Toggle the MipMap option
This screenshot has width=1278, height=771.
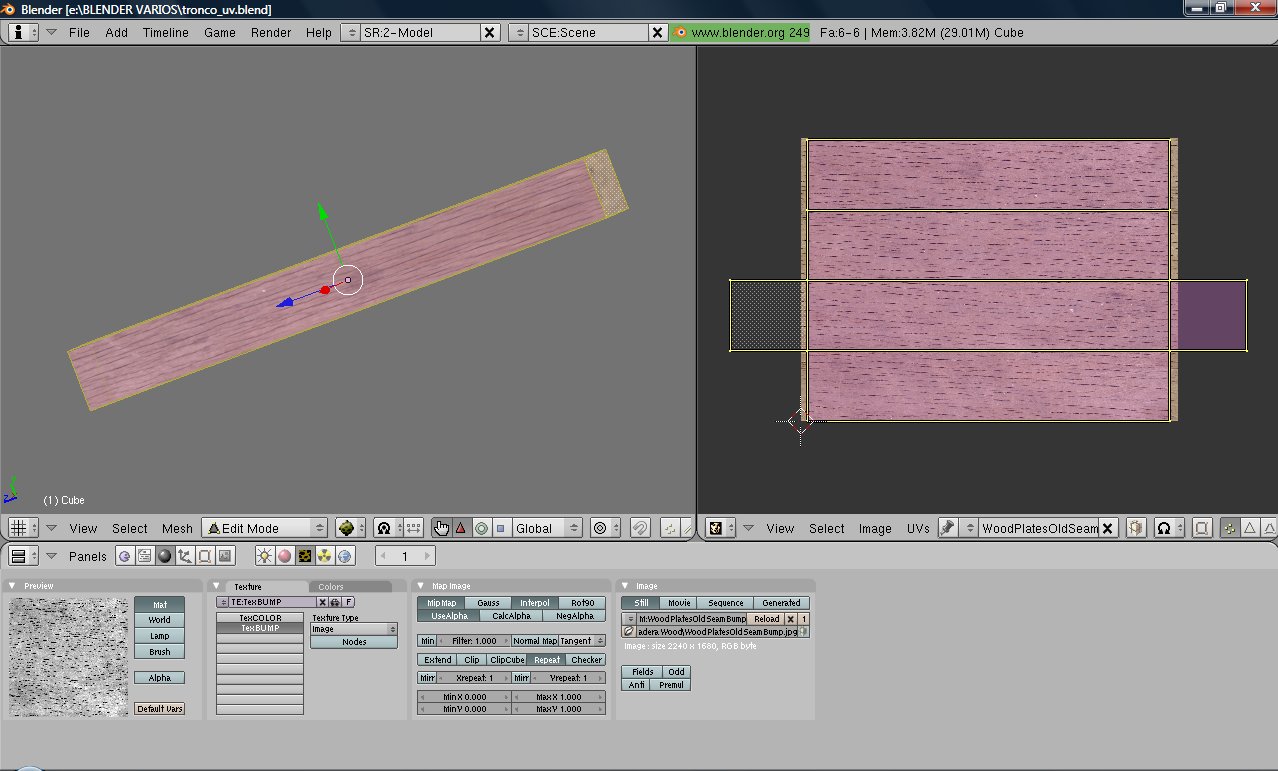click(441, 603)
